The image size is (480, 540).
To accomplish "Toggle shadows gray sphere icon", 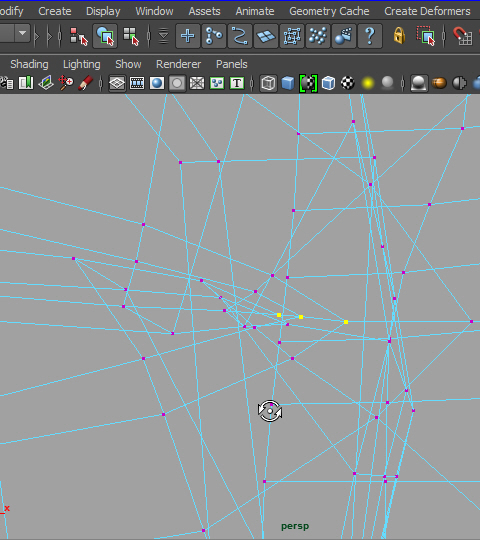I will click(x=388, y=83).
